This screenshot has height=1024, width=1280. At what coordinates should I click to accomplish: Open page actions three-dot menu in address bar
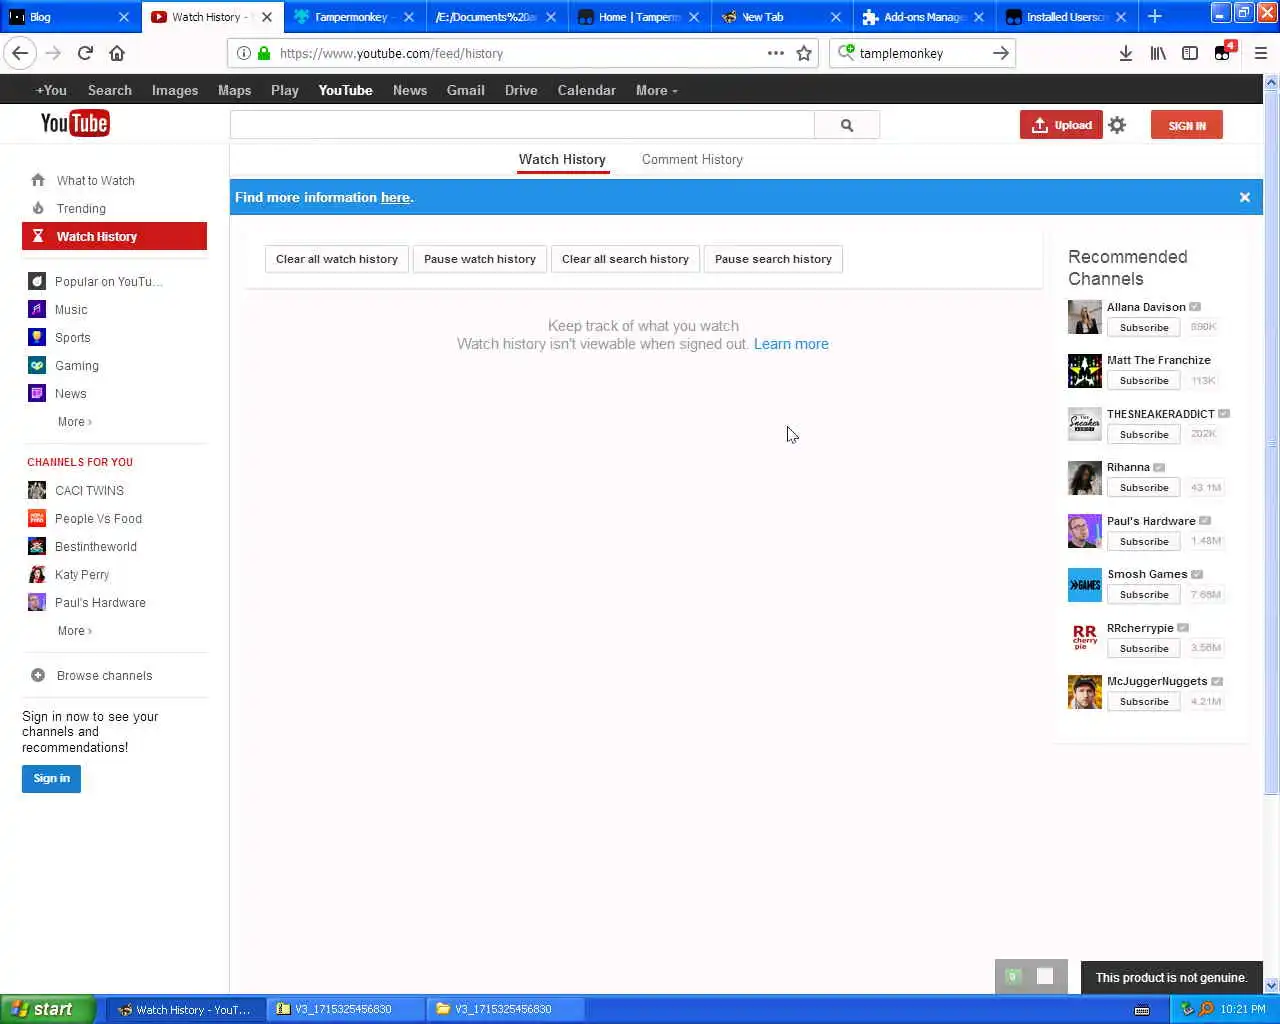(776, 53)
